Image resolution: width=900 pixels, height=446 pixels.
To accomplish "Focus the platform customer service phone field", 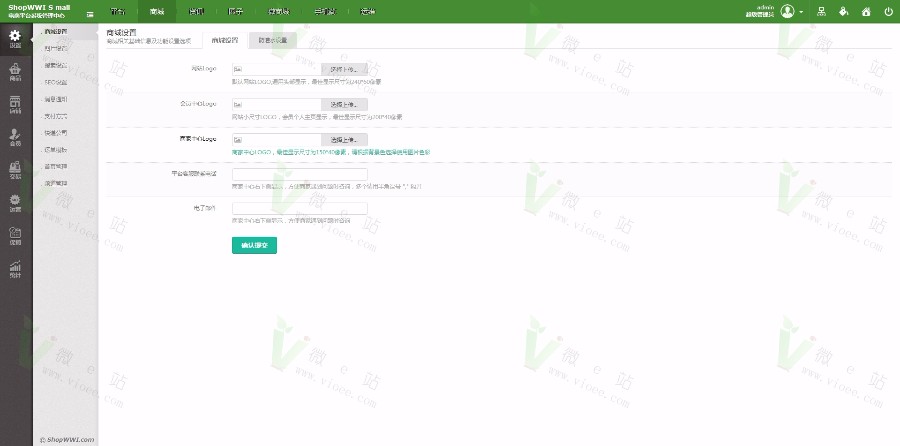I will [x=300, y=174].
